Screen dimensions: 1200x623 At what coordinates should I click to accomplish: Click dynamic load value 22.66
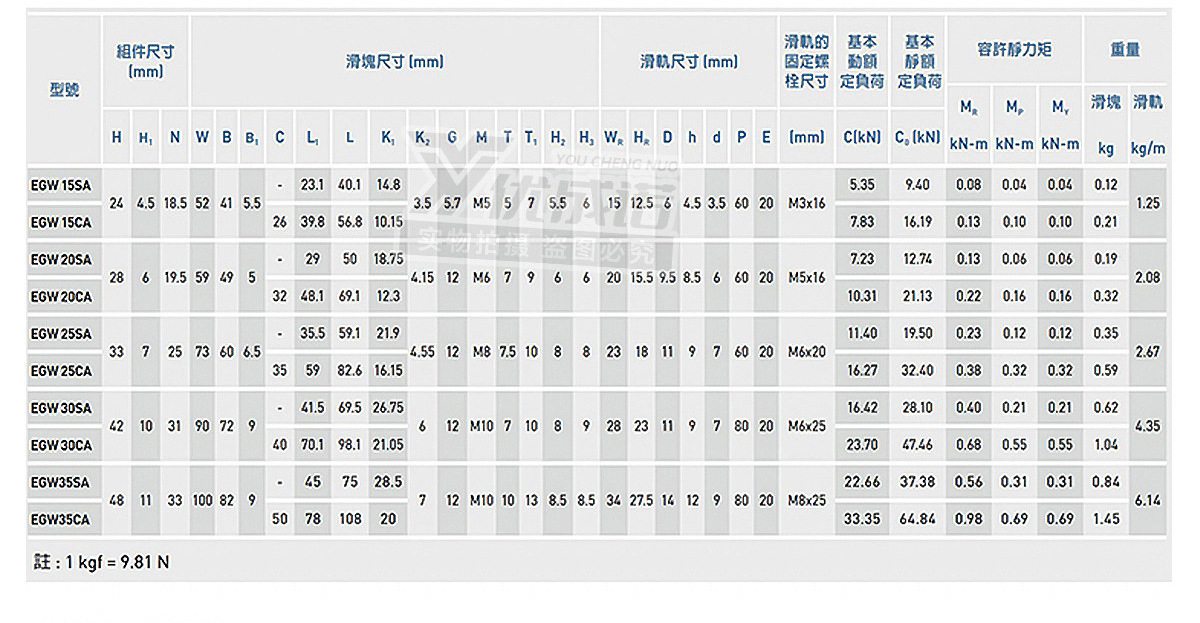point(862,482)
